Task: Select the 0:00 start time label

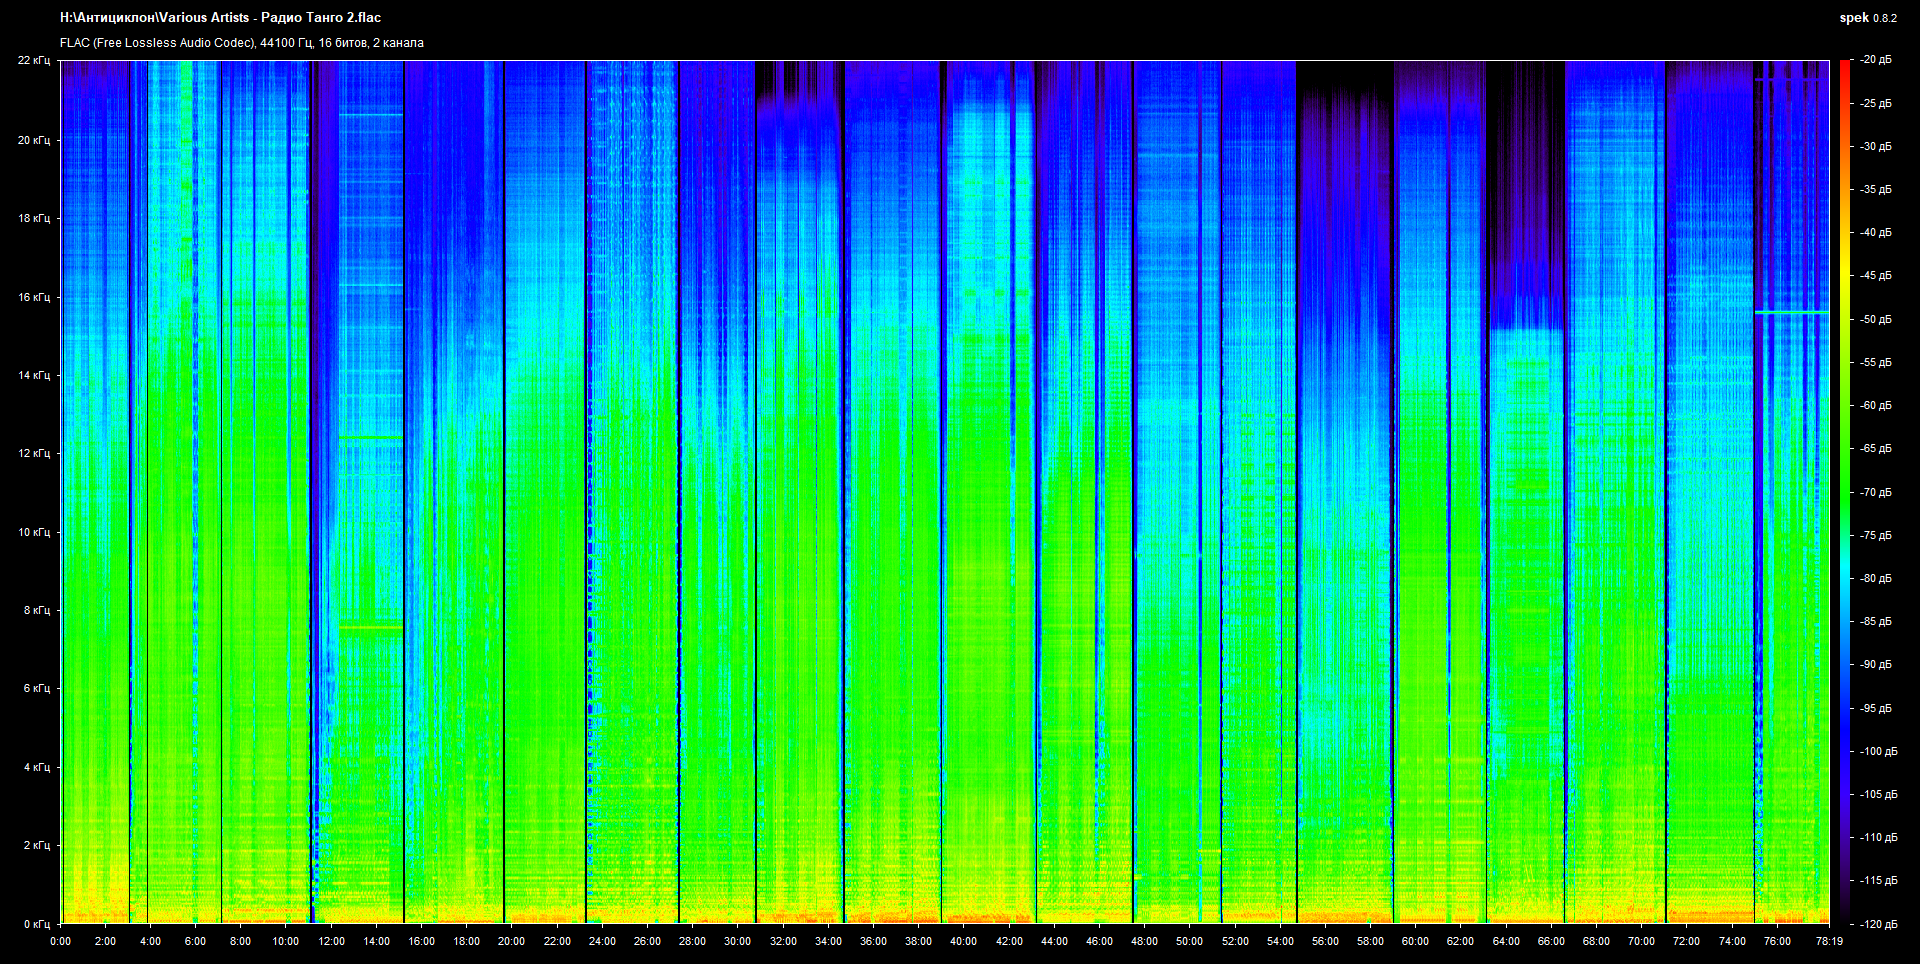Action: click(x=60, y=941)
